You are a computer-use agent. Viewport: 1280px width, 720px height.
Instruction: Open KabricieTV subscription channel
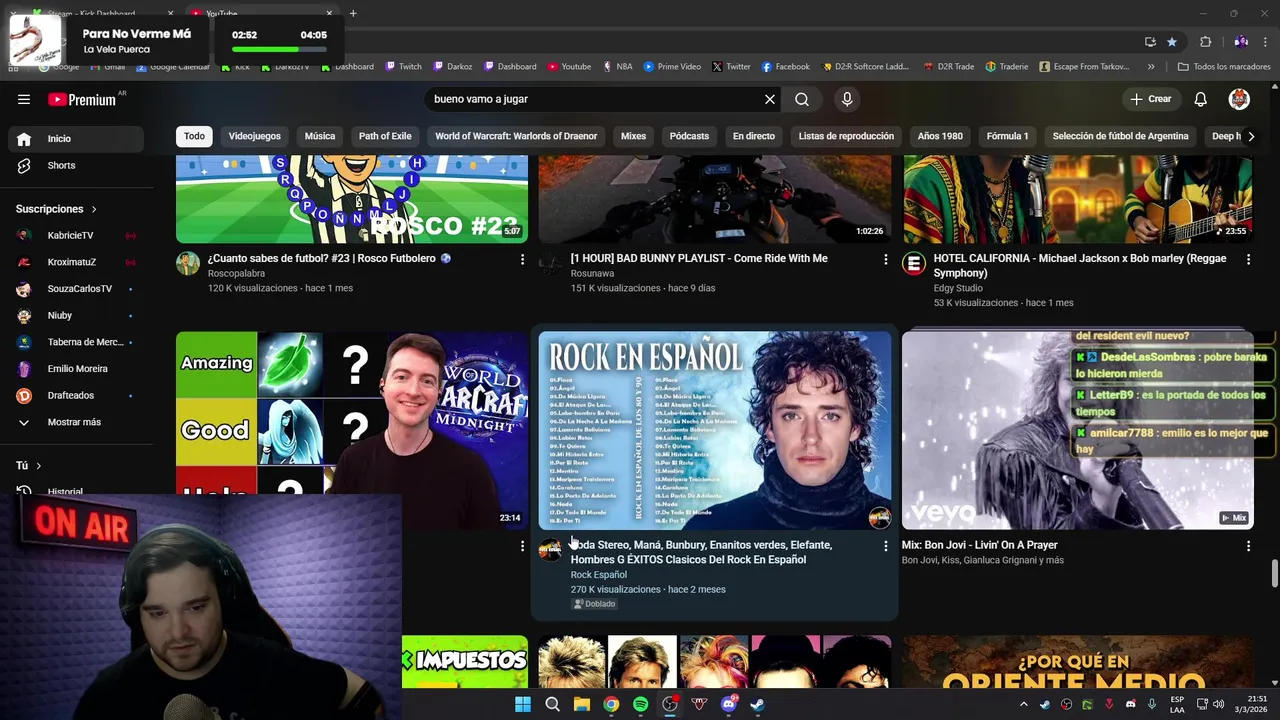point(76,235)
